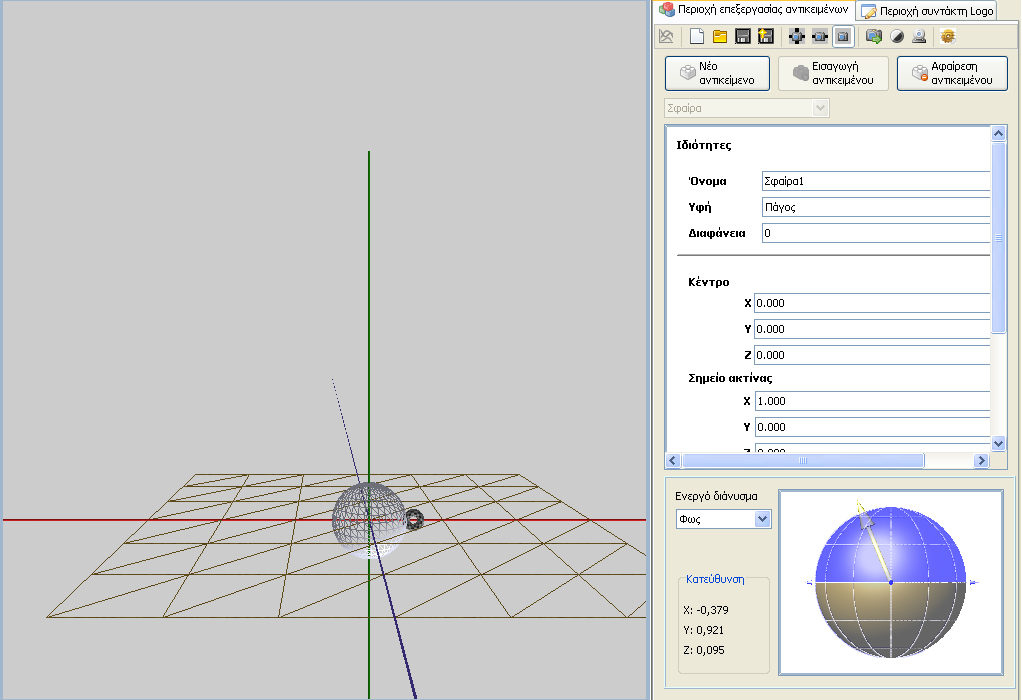Switch to Περιοχή συντάκτη Logo tab
1022x700 pixels.
[x=927, y=11]
